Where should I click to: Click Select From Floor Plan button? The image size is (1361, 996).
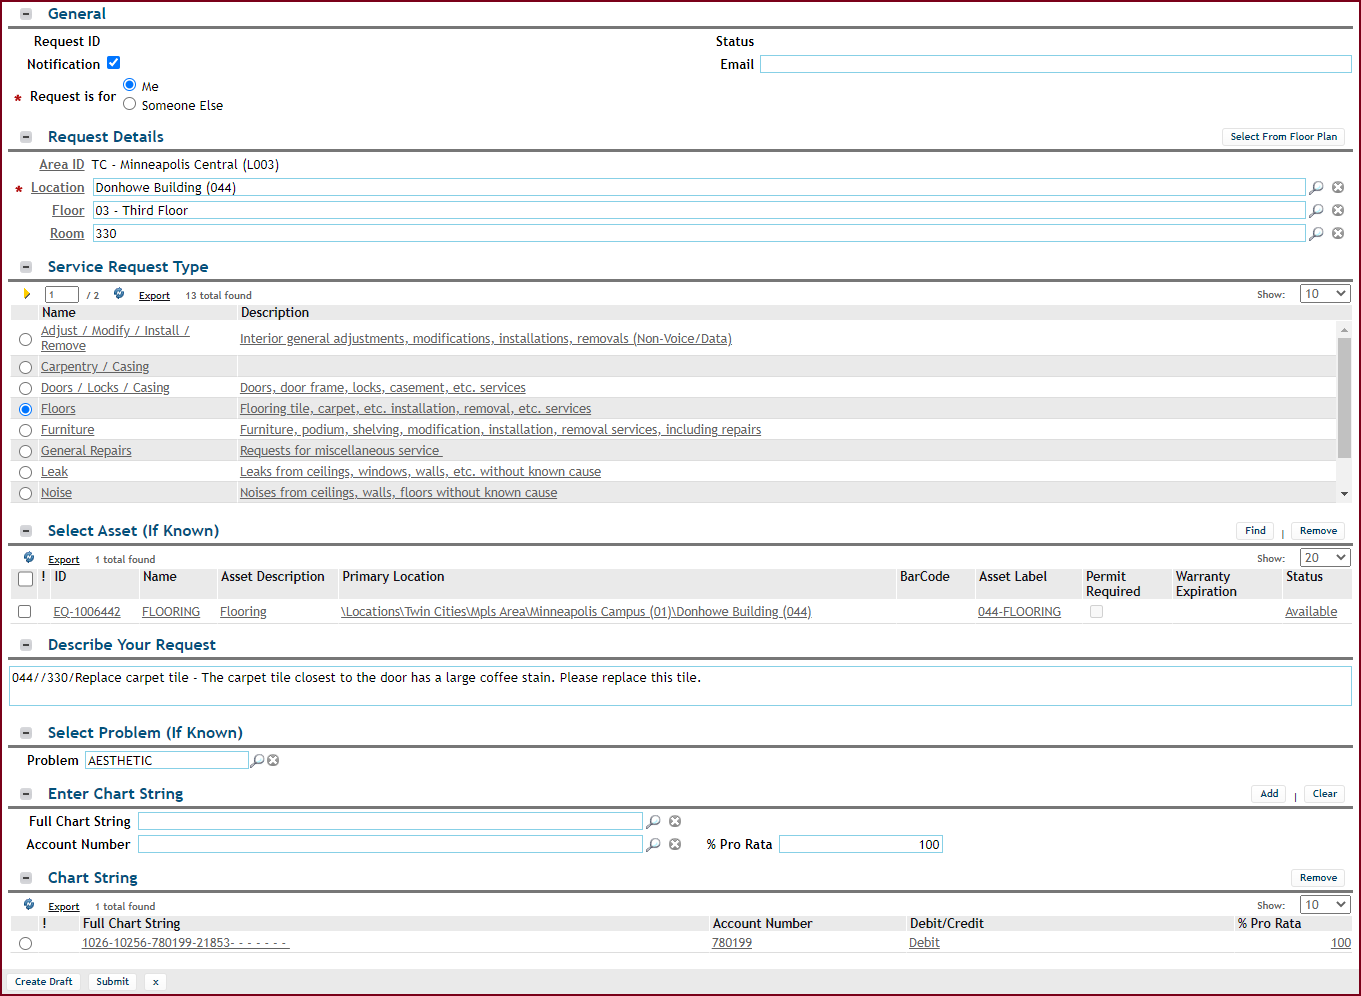1283,137
